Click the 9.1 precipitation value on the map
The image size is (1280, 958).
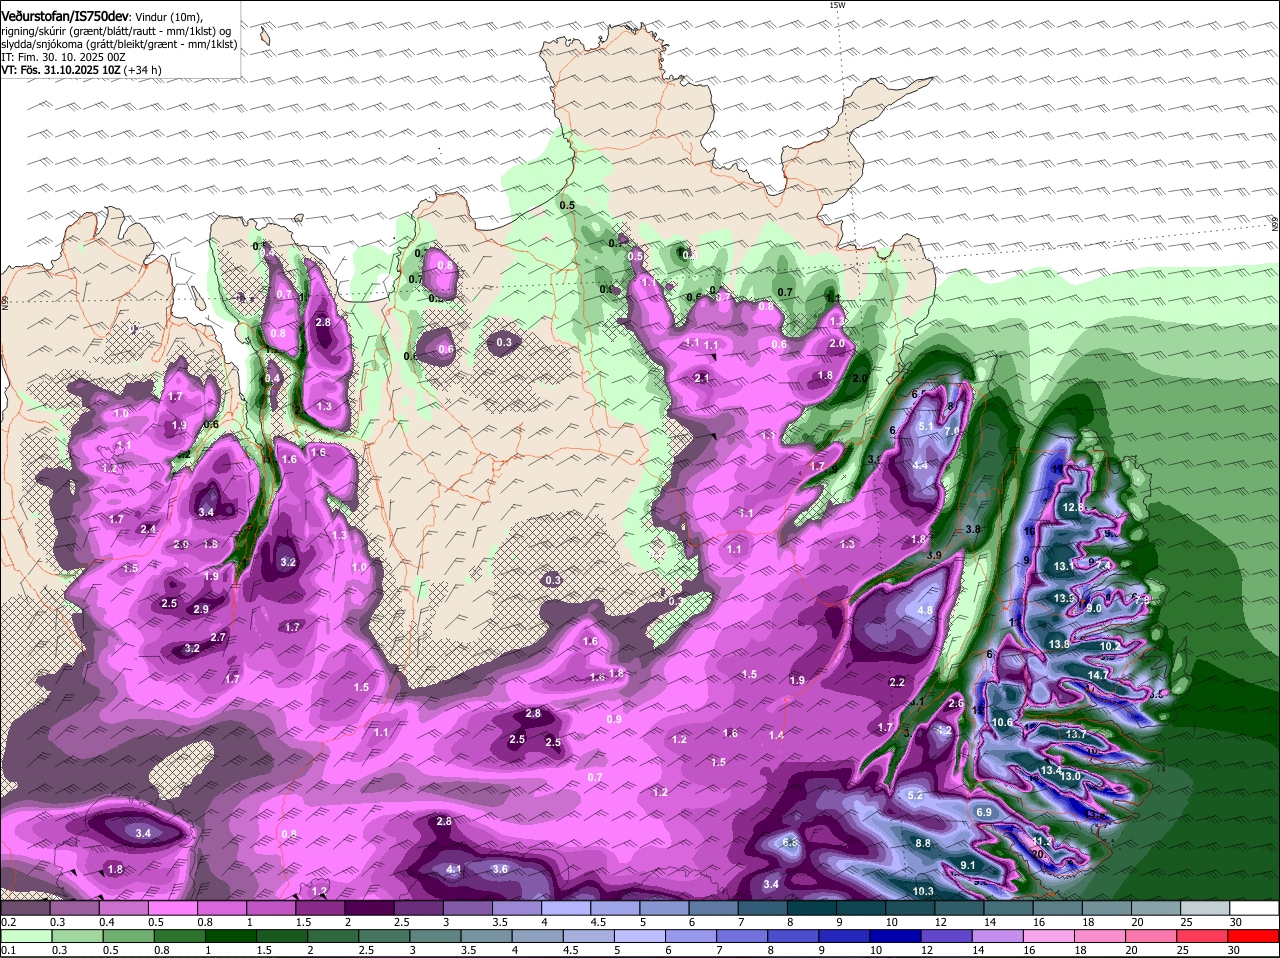point(968,865)
